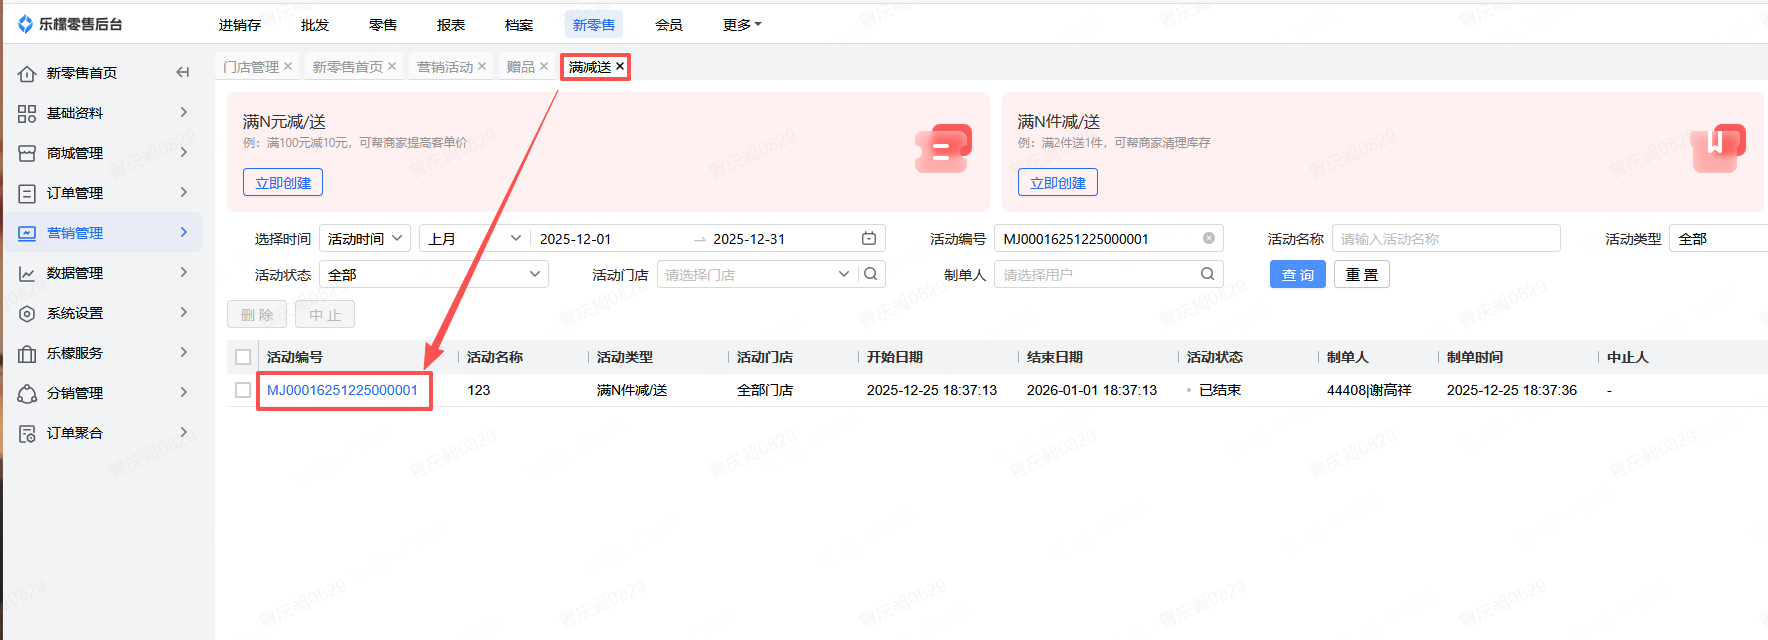Close the 新零售首页 tab
The height and width of the screenshot is (640, 1768).
click(x=392, y=66)
